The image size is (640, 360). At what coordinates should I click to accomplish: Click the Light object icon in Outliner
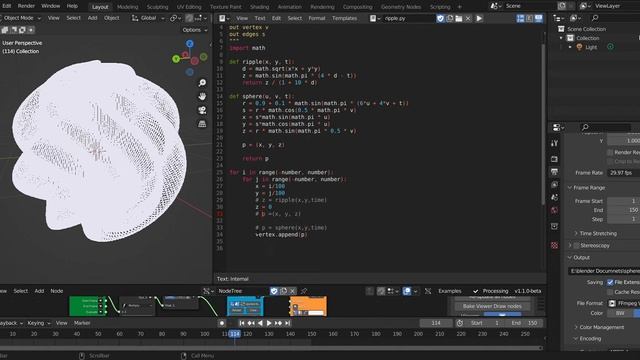click(x=579, y=47)
